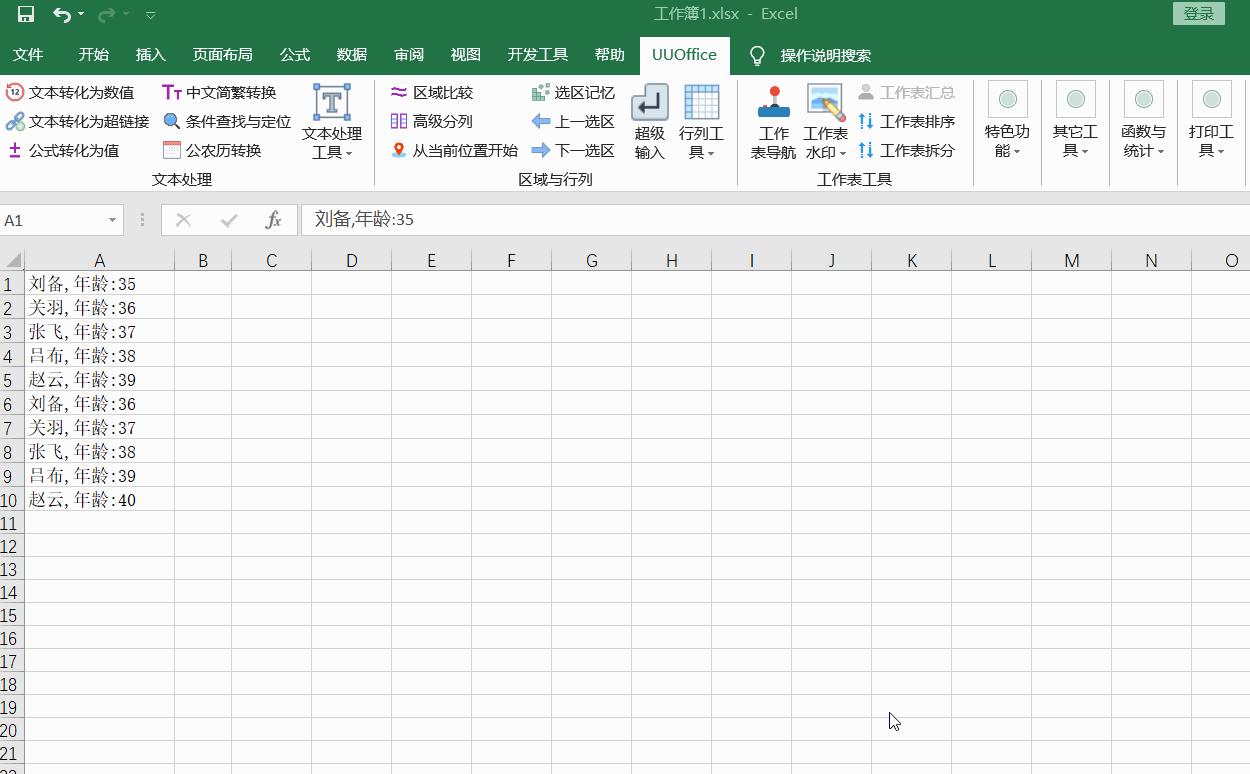The image size is (1250, 774).
Task: Select the 文本转化为数值 tool
Action: [70, 92]
